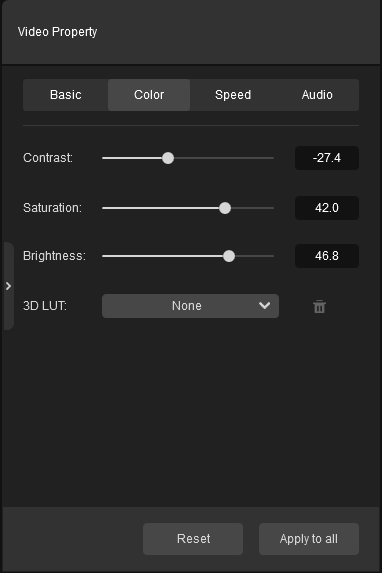Open the 3D LUT None dropdown
The image size is (382, 573).
point(190,306)
